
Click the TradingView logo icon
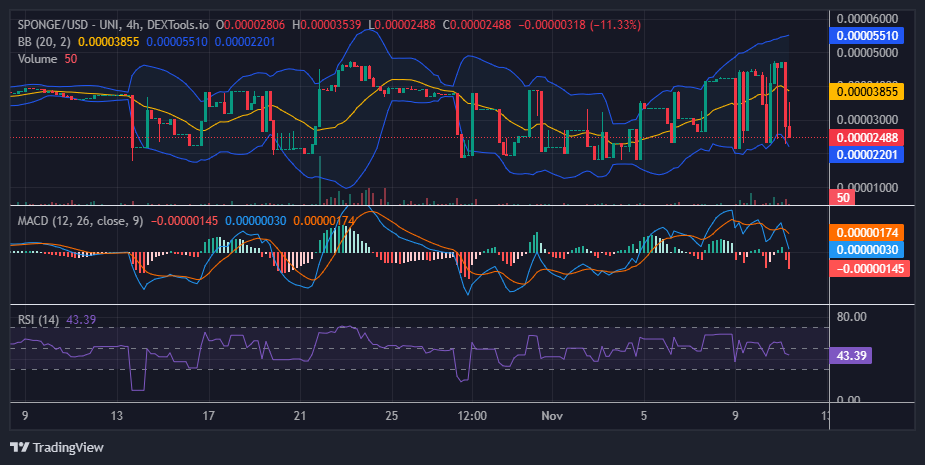point(19,447)
